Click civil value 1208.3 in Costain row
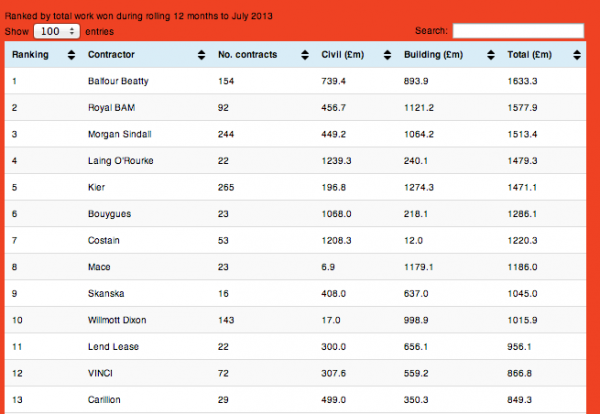 click(336, 240)
